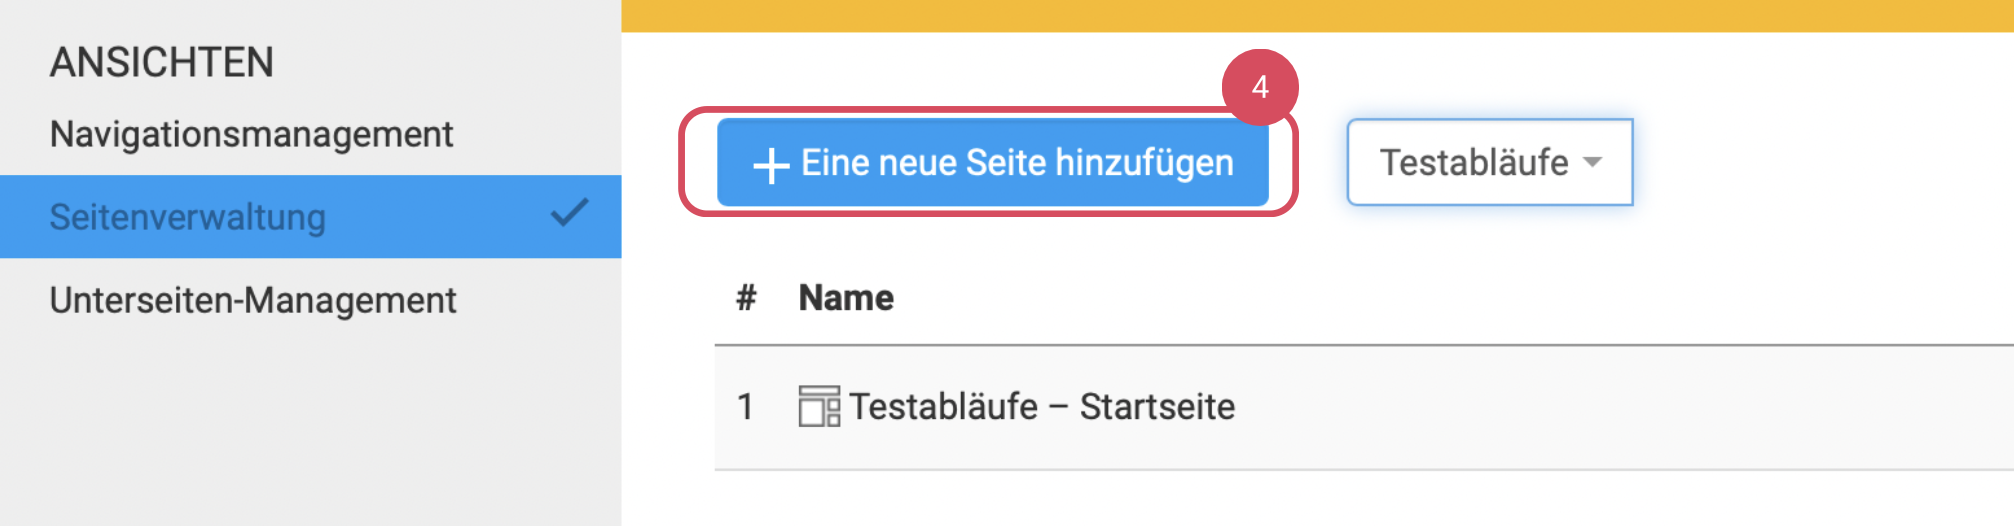Go to Unterseiten-Management view
The width and height of the screenshot is (2014, 526).
[253, 300]
